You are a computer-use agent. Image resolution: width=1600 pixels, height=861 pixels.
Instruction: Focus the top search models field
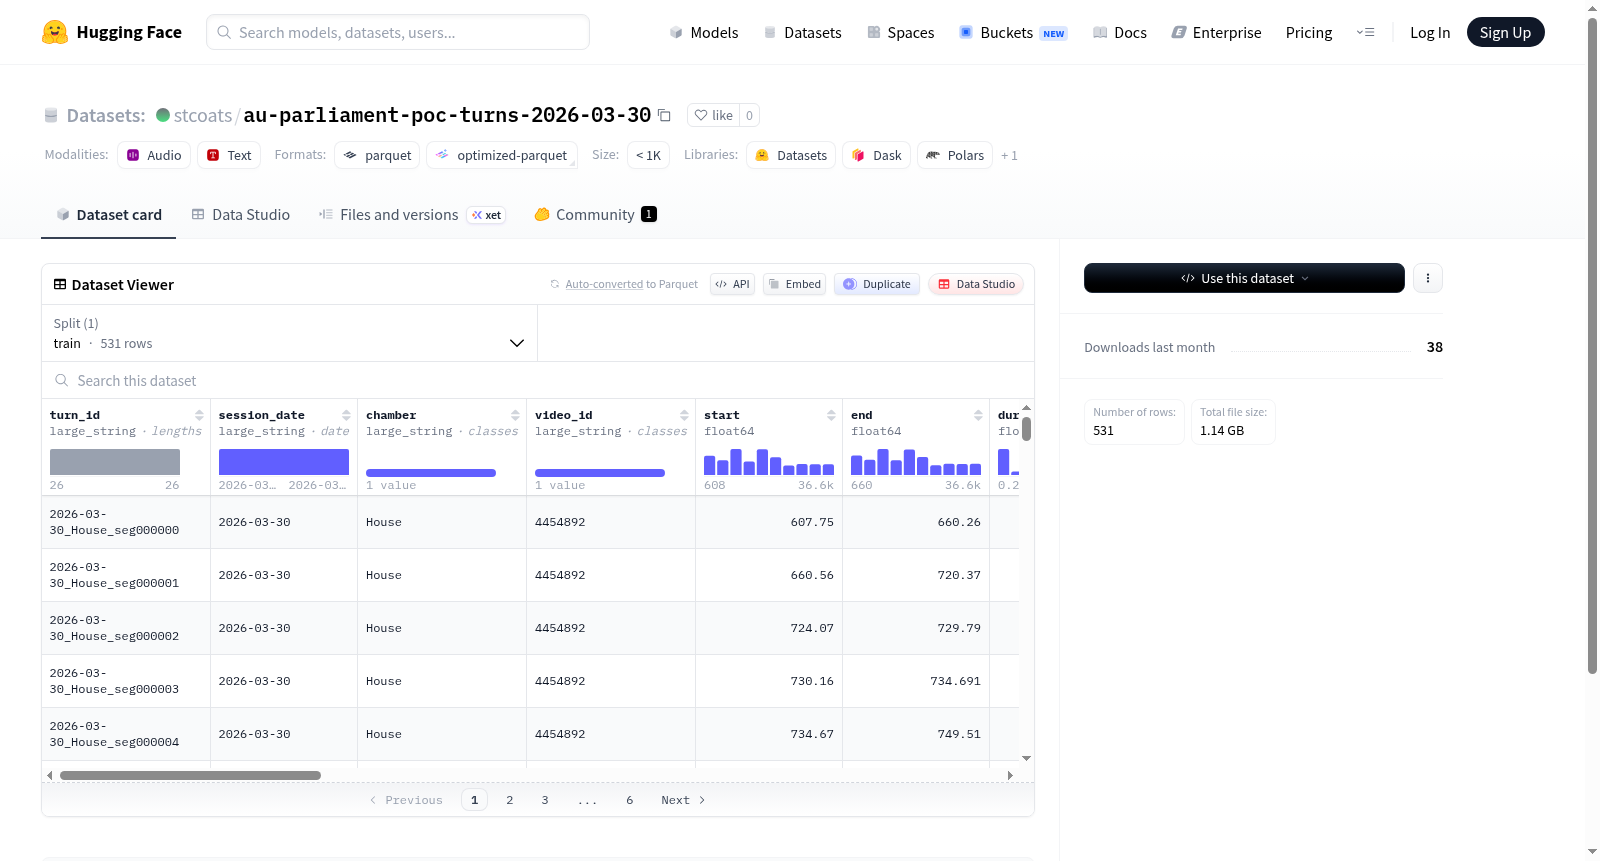coord(398,32)
